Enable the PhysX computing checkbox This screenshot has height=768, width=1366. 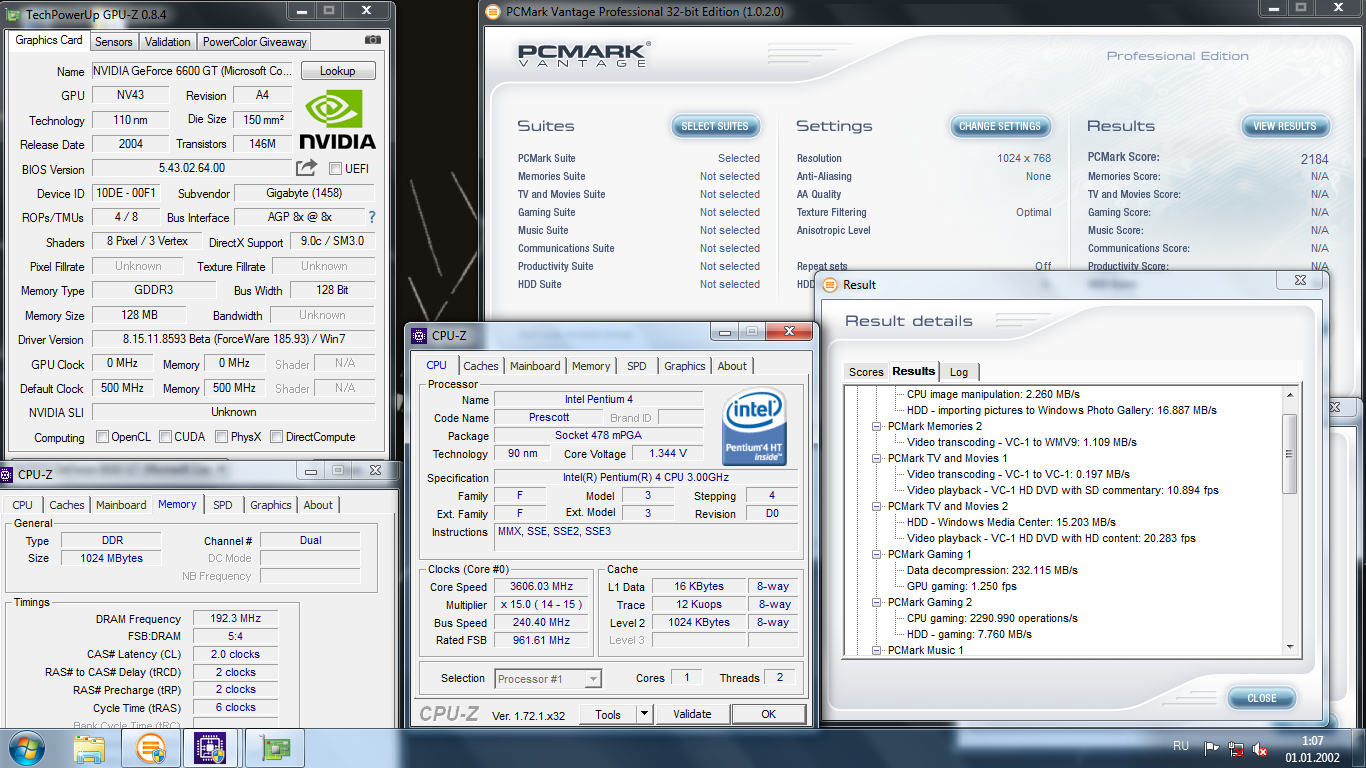(x=222, y=437)
